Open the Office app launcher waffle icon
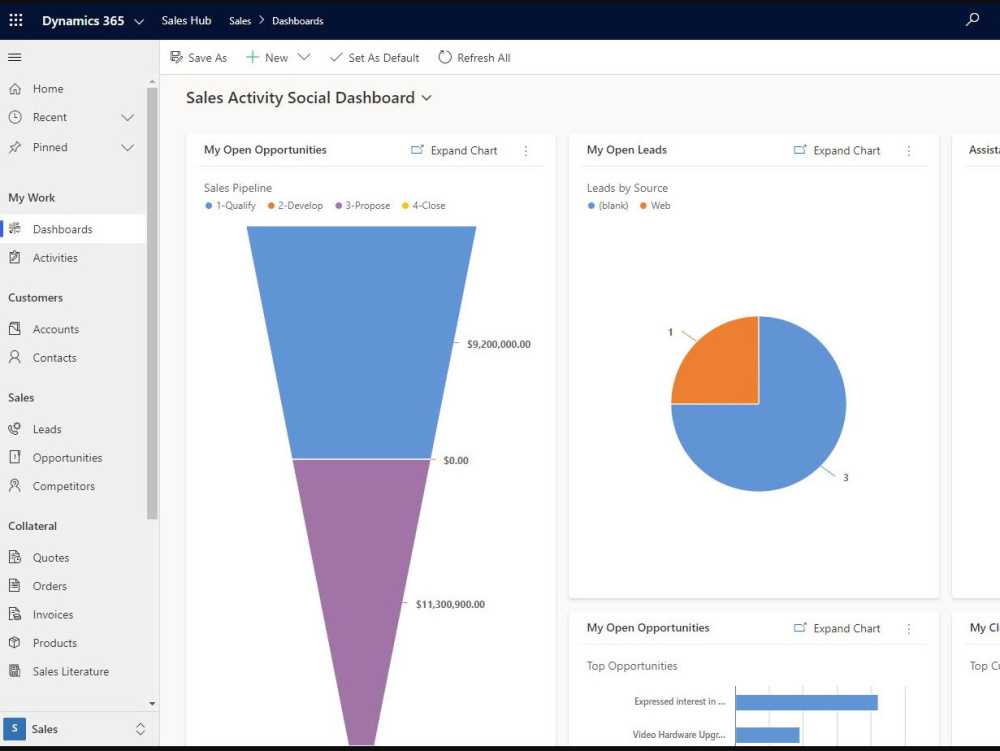1000x751 pixels. click(15, 20)
